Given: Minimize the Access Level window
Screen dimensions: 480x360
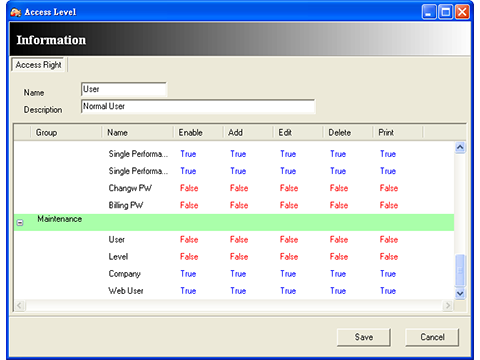Looking at the screenshot, I should click(x=429, y=12).
